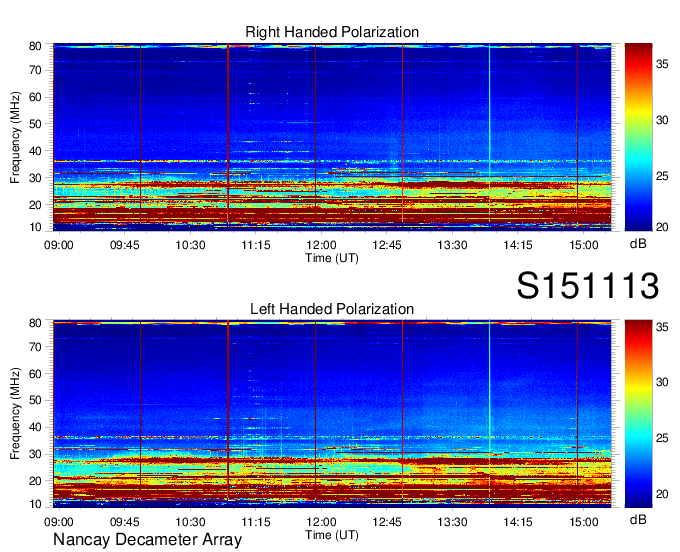Viewport: 680px width, 552px height.
Task: Click the "Time (UT)" label under Right Handed panel
Action: pyautogui.click(x=332, y=258)
